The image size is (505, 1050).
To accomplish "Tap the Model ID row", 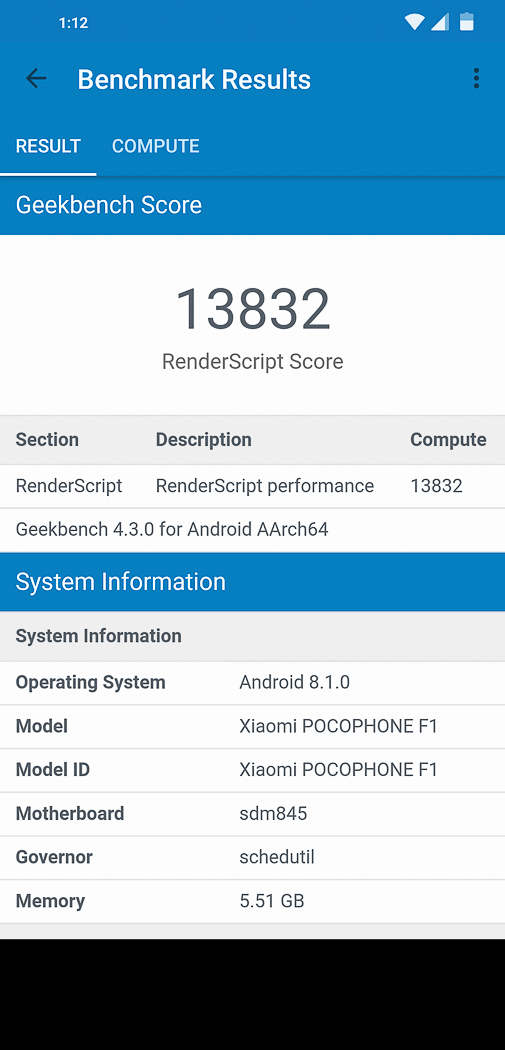I will point(252,770).
